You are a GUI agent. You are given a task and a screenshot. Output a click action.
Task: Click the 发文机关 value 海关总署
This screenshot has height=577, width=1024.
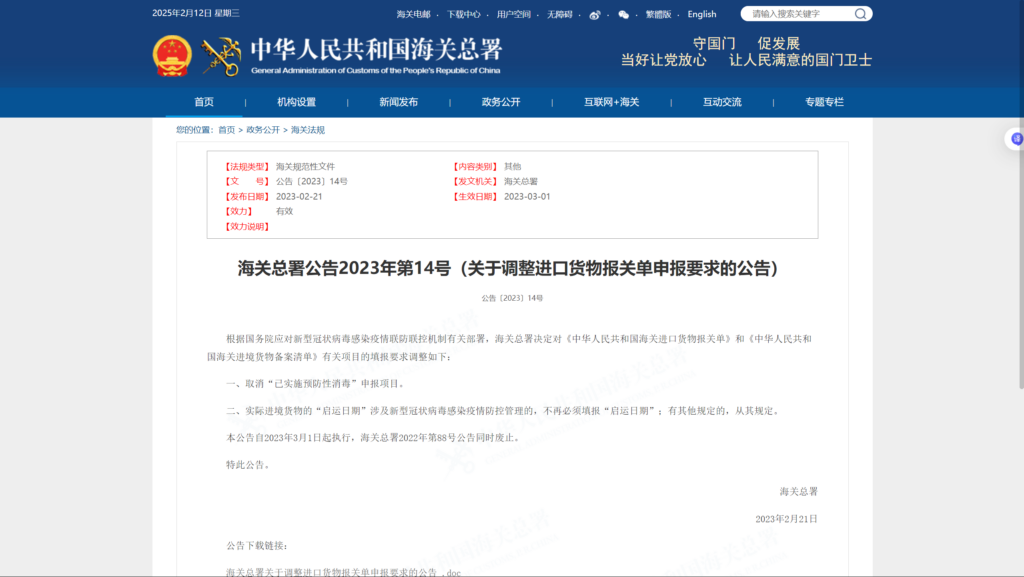(520, 181)
